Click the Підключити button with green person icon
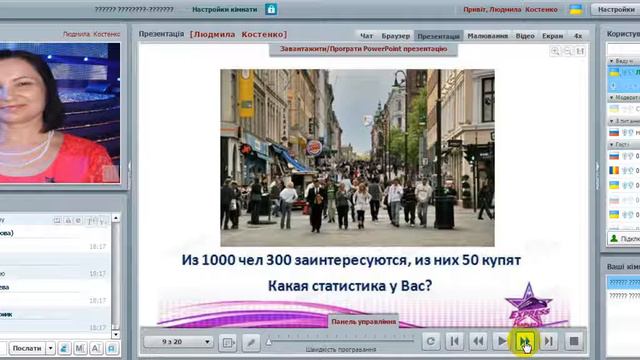 click(x=624, y=238)
